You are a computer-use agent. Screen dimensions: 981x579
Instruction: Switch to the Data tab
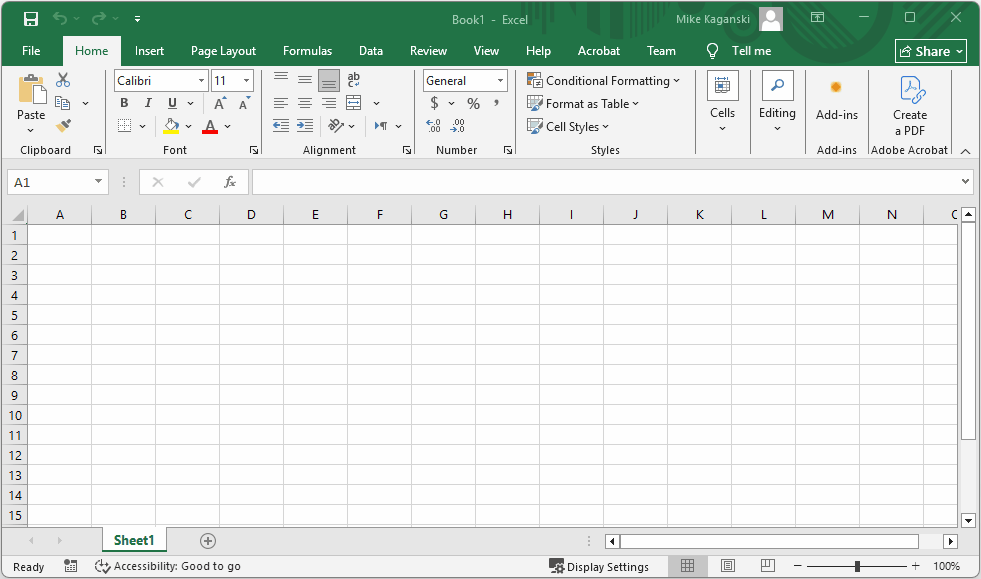tap(371, 51)
